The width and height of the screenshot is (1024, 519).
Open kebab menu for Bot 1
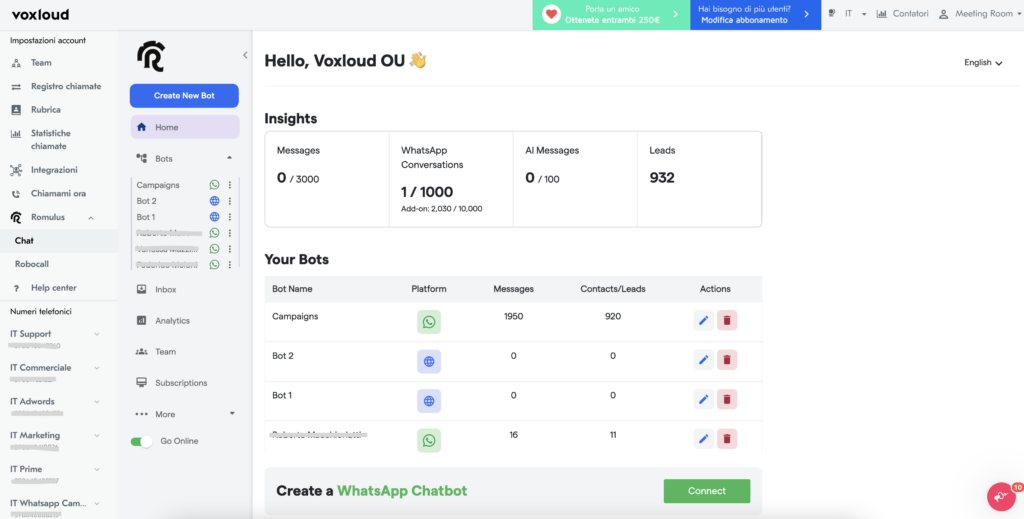230,217
